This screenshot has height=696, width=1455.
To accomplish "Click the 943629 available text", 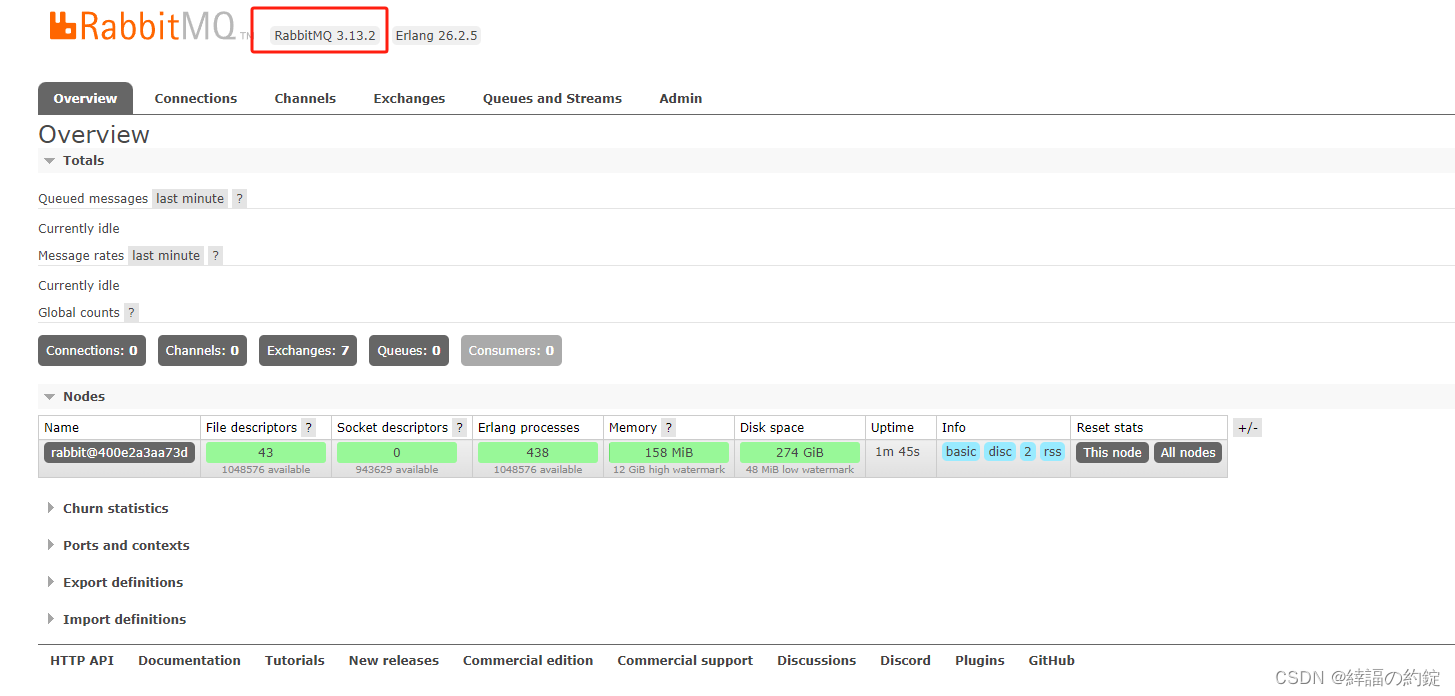I will point(397,470).
